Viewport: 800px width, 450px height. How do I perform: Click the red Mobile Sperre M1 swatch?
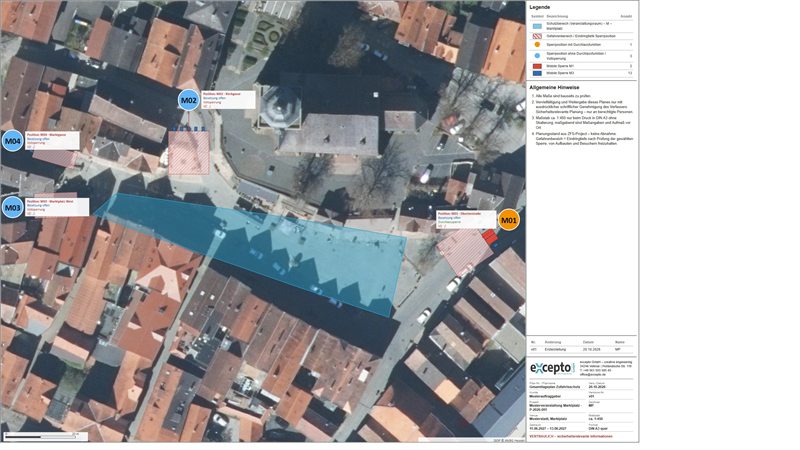[537, 66]
